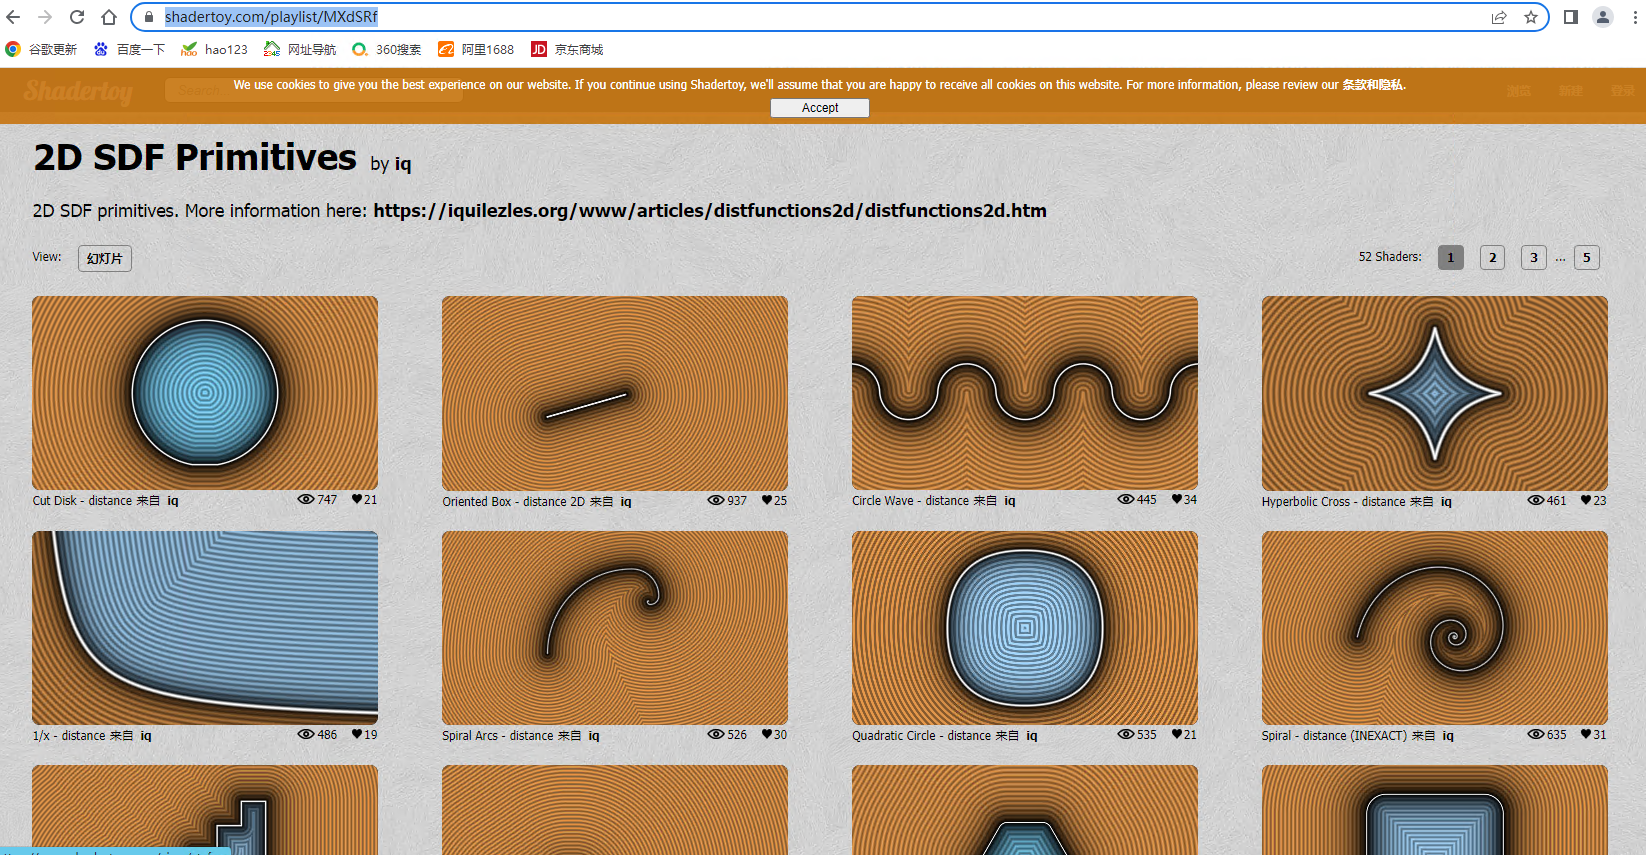Open the Chrome three-dot menu

[1635, 17]
